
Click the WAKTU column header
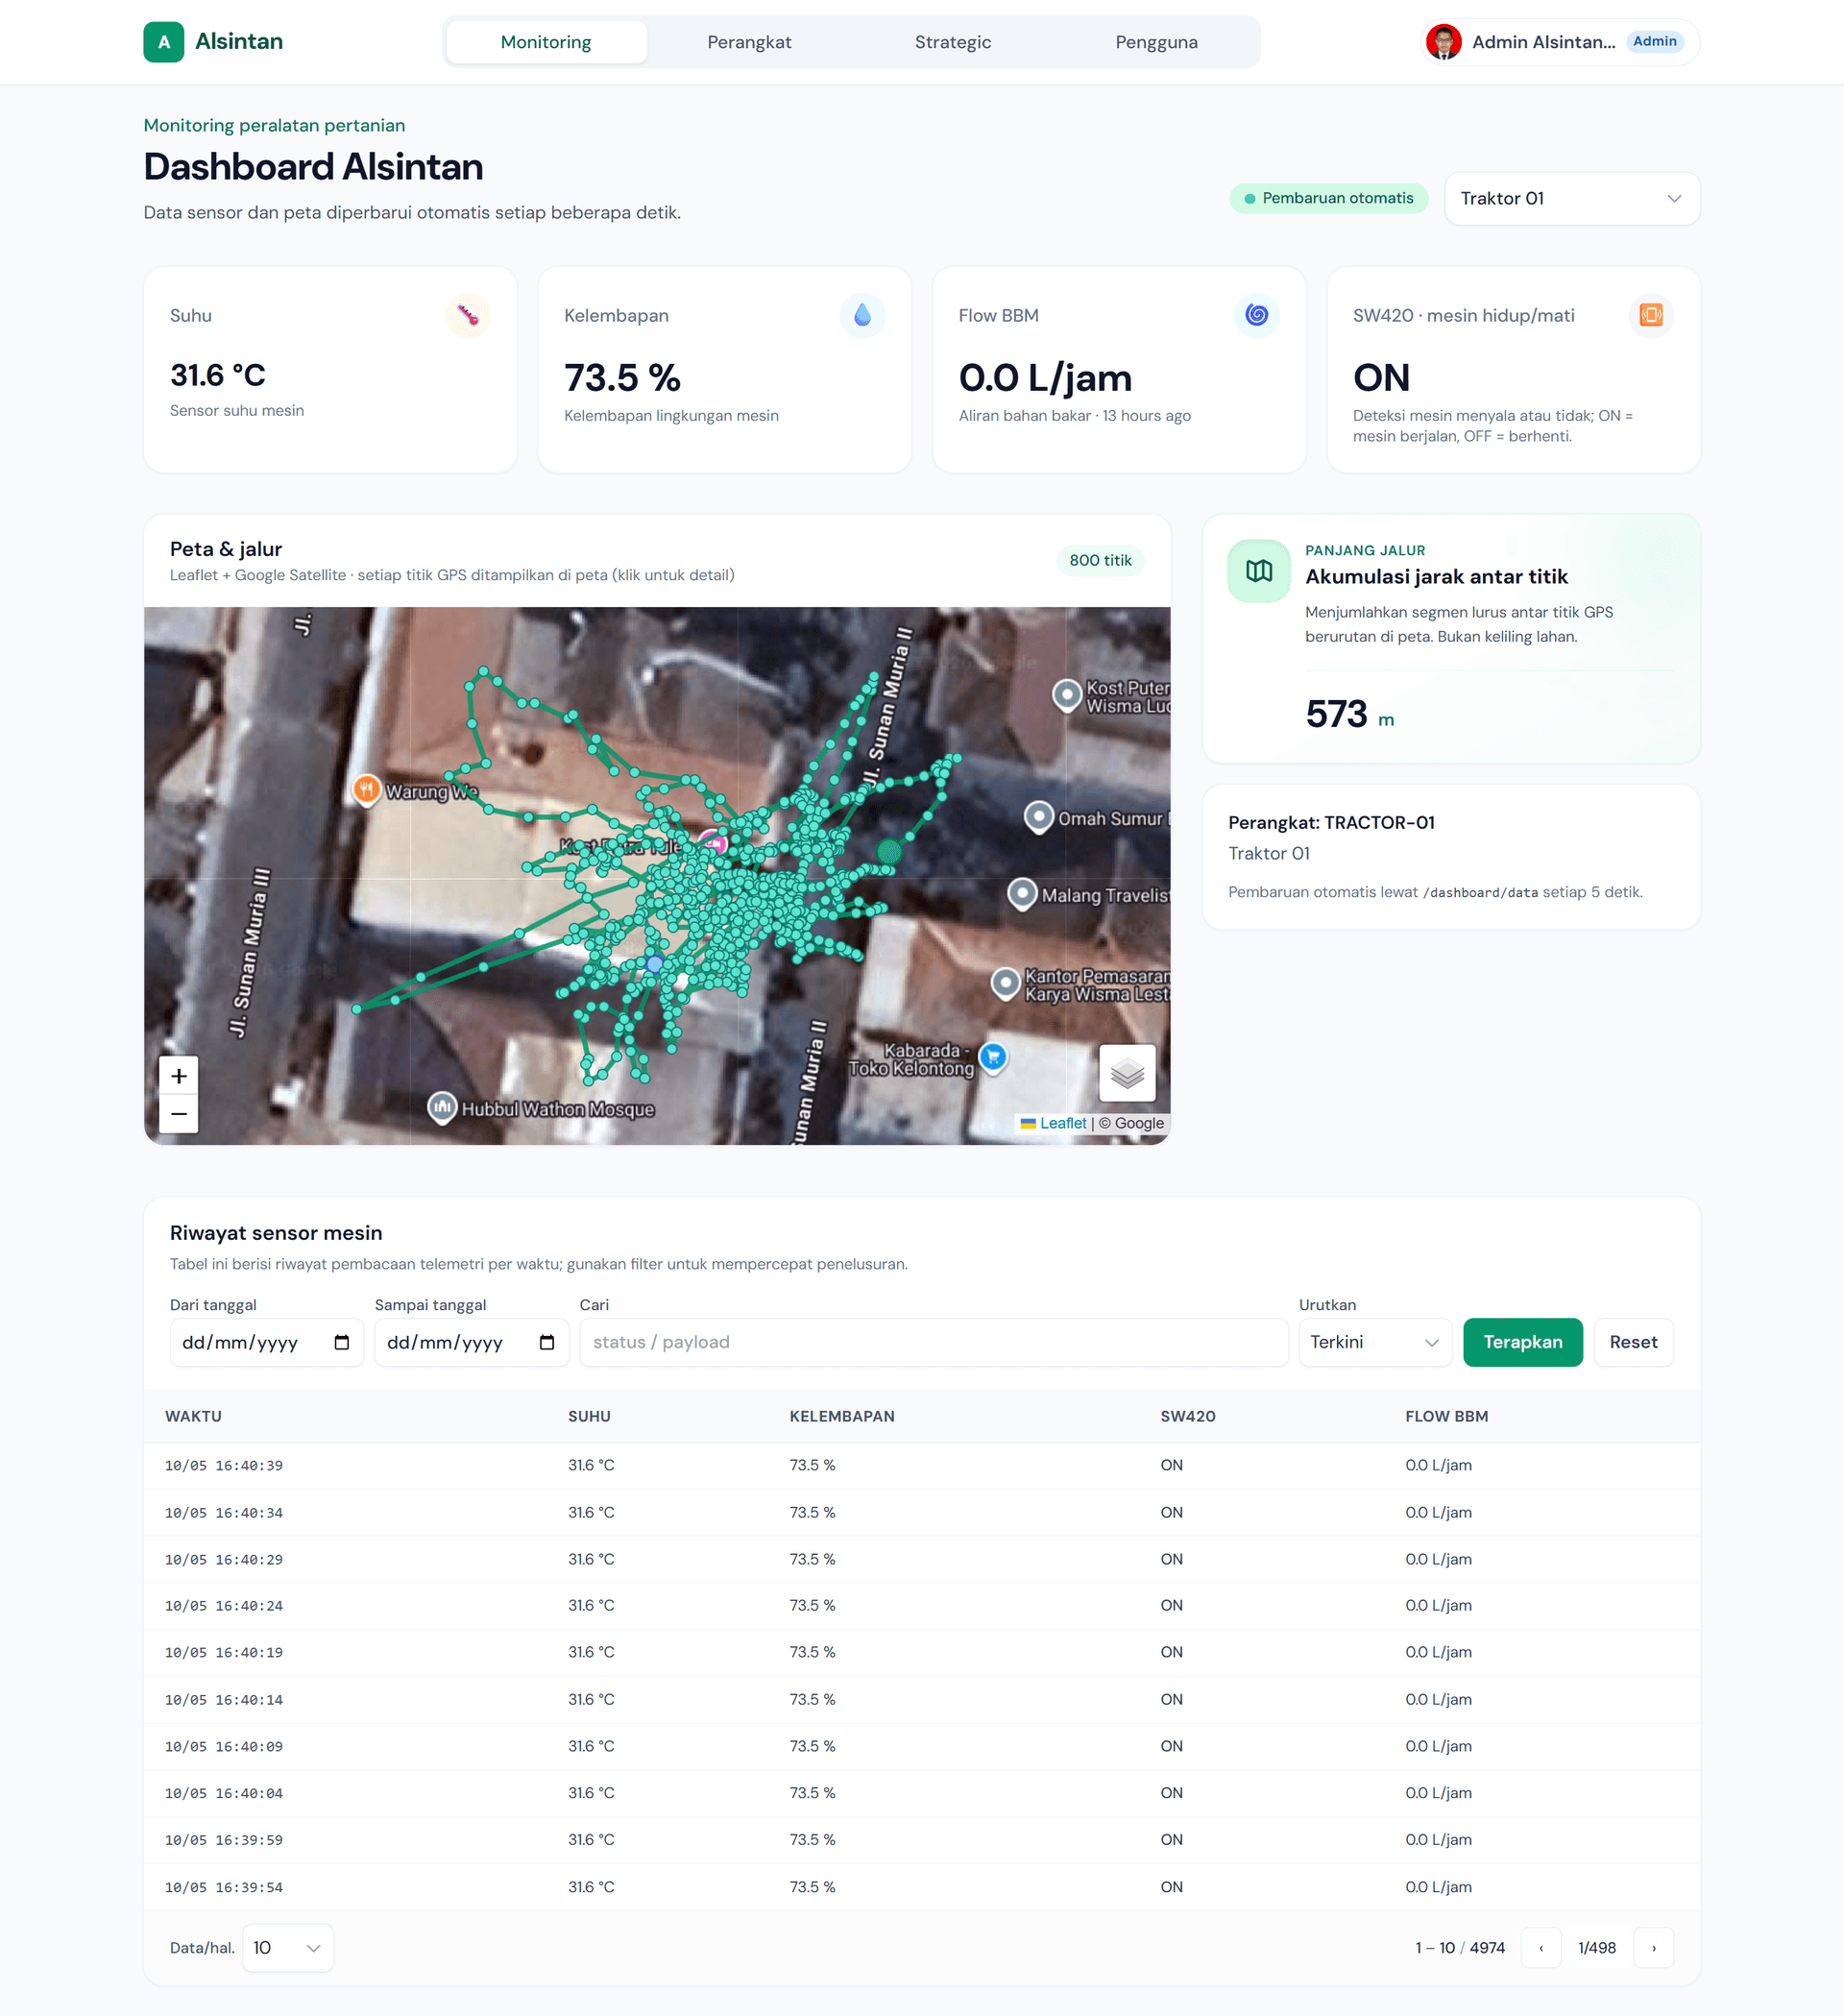[x=193, y=1417]
